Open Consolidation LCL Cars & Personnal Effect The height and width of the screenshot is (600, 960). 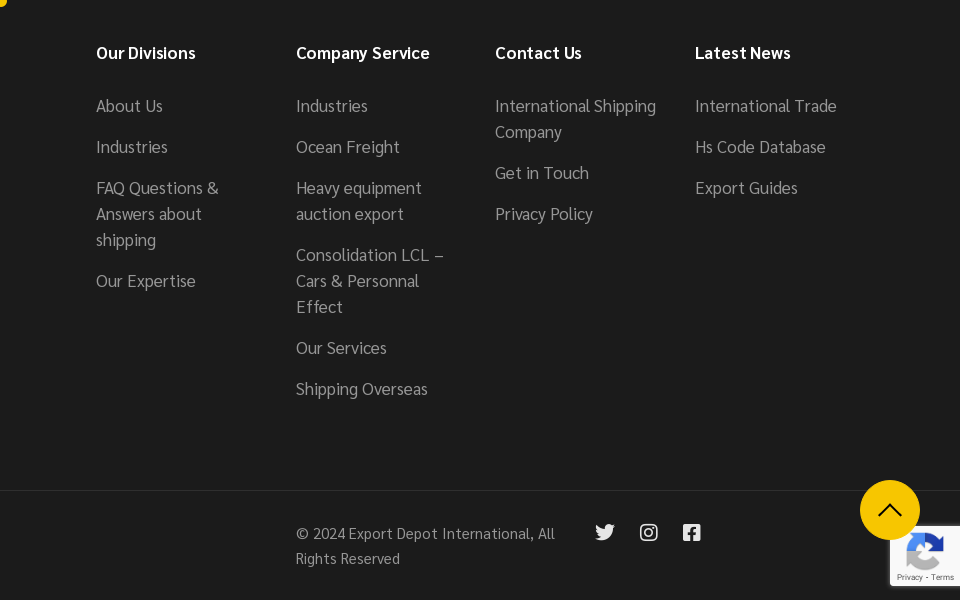pyautogui.click(x=369, y=280)
